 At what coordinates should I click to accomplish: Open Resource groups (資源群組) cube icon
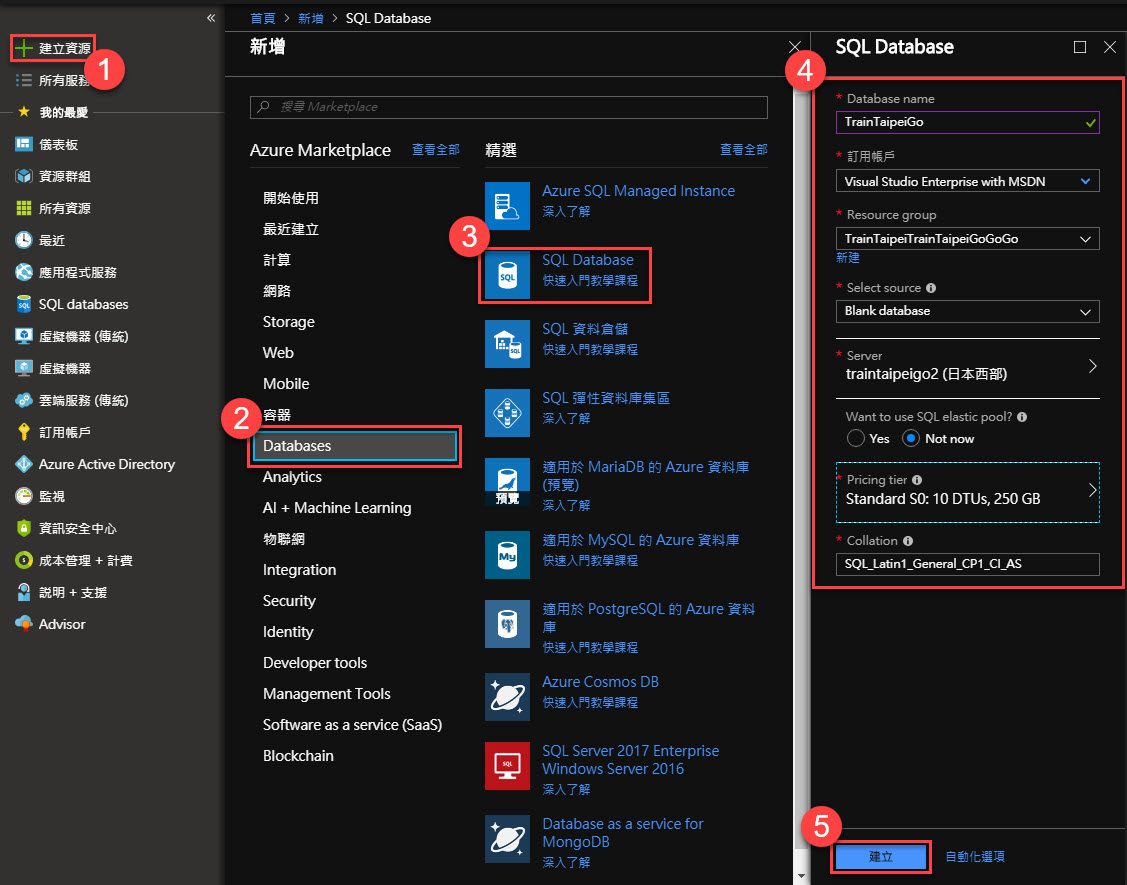24,176
